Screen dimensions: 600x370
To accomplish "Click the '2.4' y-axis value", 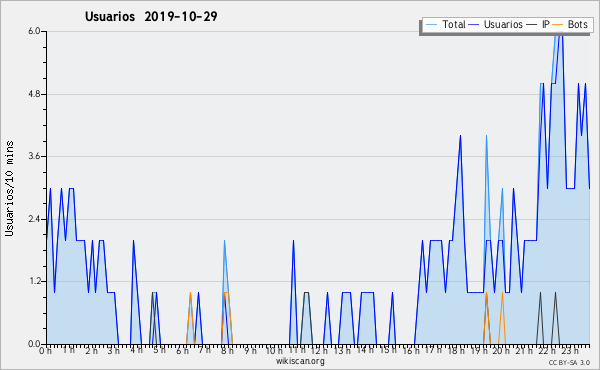I will [x=34, y=219].
